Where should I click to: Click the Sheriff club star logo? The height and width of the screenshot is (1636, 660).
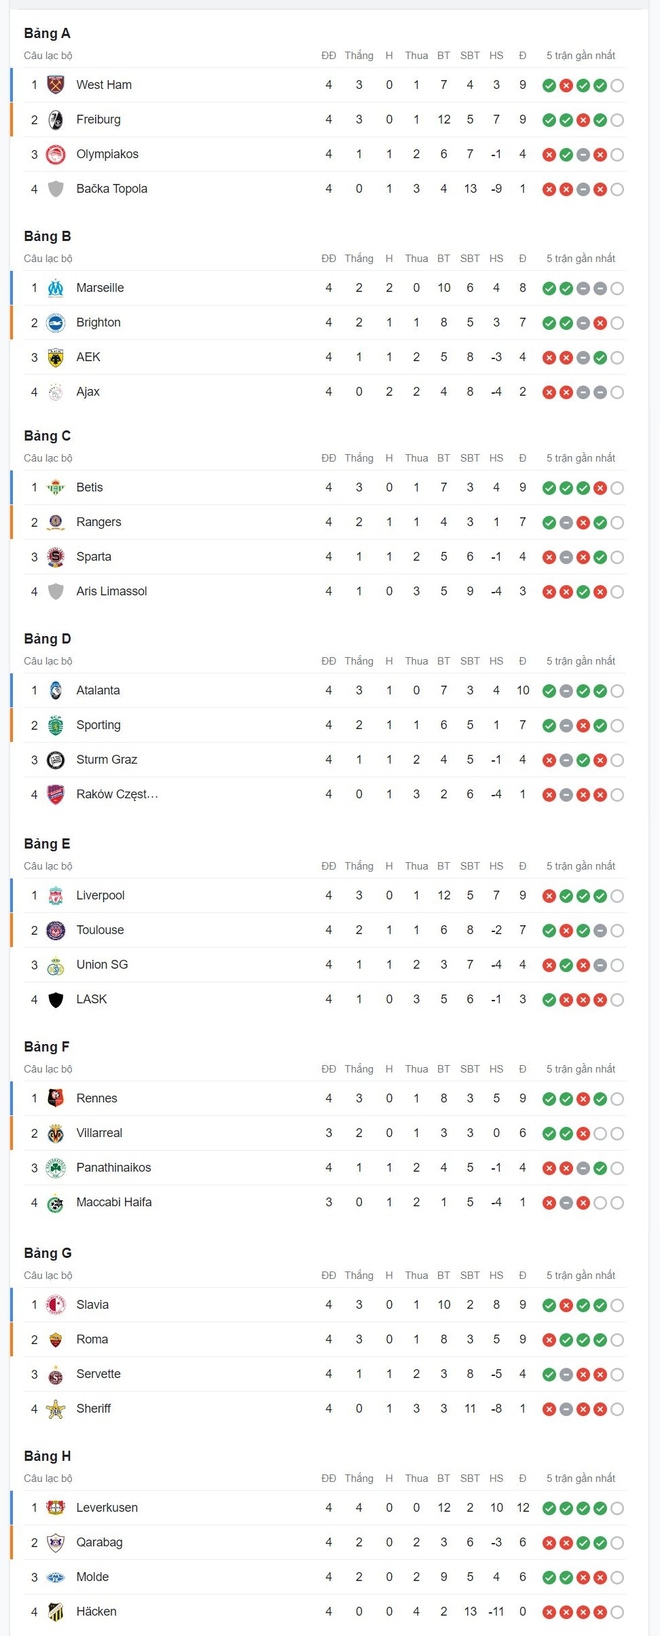[56, 1409]
